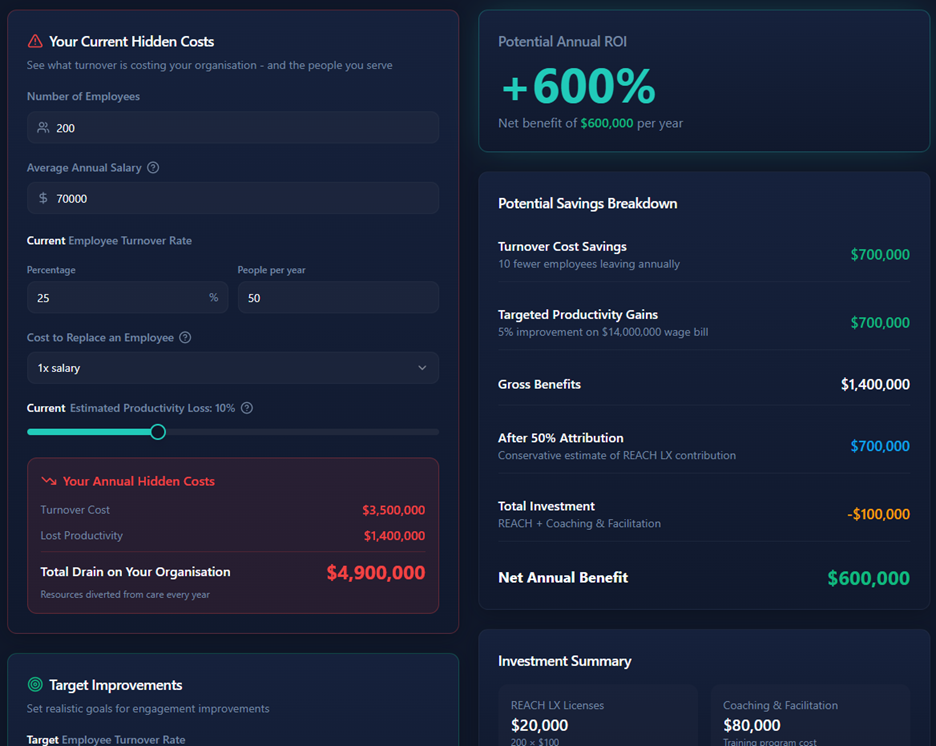This screenshot has width=936, height=746.
Task: Select the Number of Employees input showing 200
Action: 232,127
